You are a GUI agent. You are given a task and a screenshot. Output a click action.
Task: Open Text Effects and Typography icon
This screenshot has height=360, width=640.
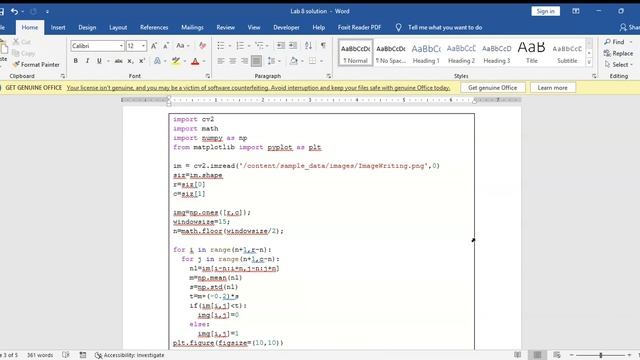[157, 61]
